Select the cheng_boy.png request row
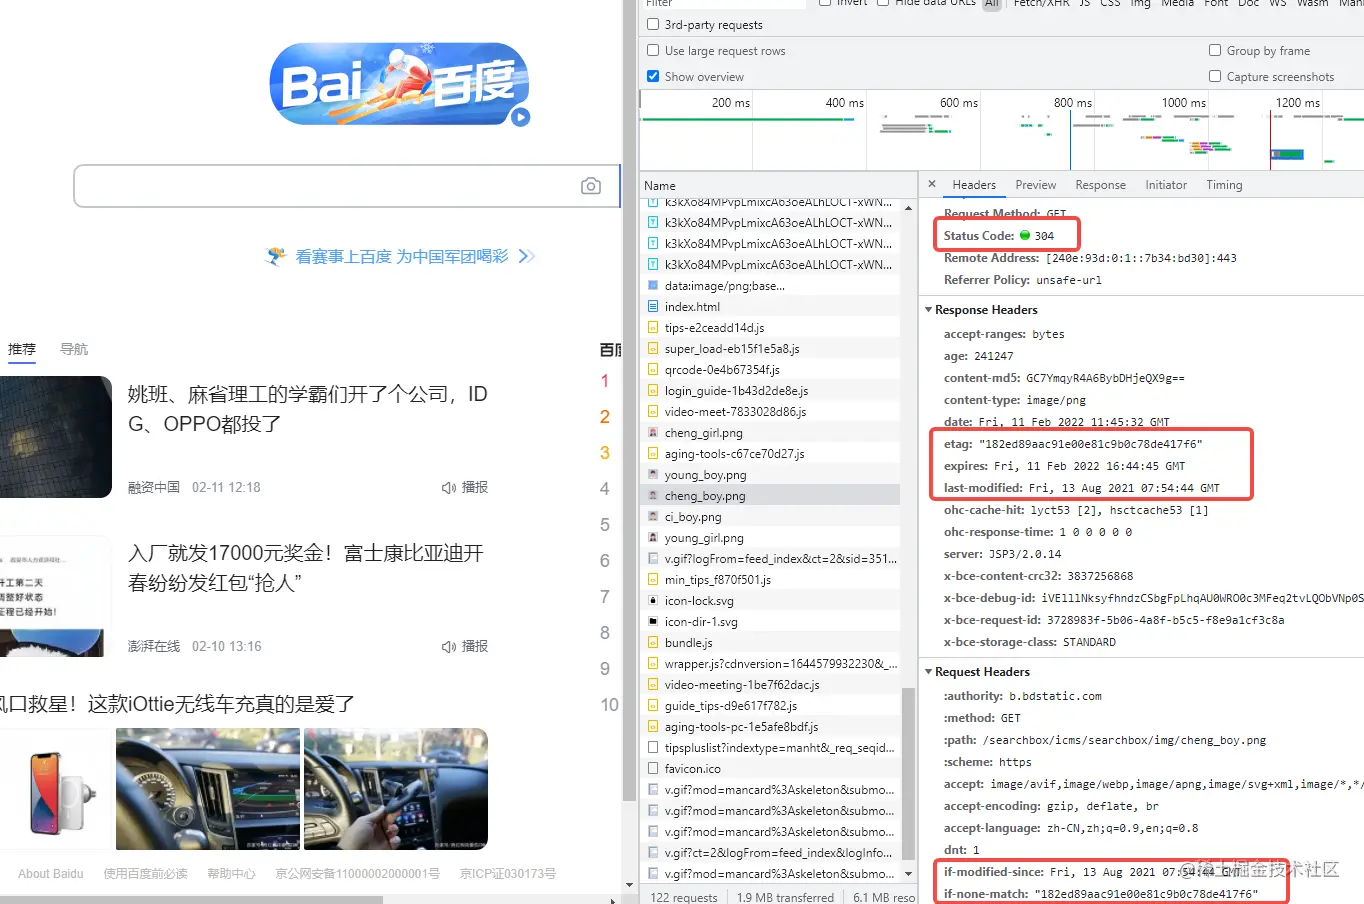 coord(770,496)
